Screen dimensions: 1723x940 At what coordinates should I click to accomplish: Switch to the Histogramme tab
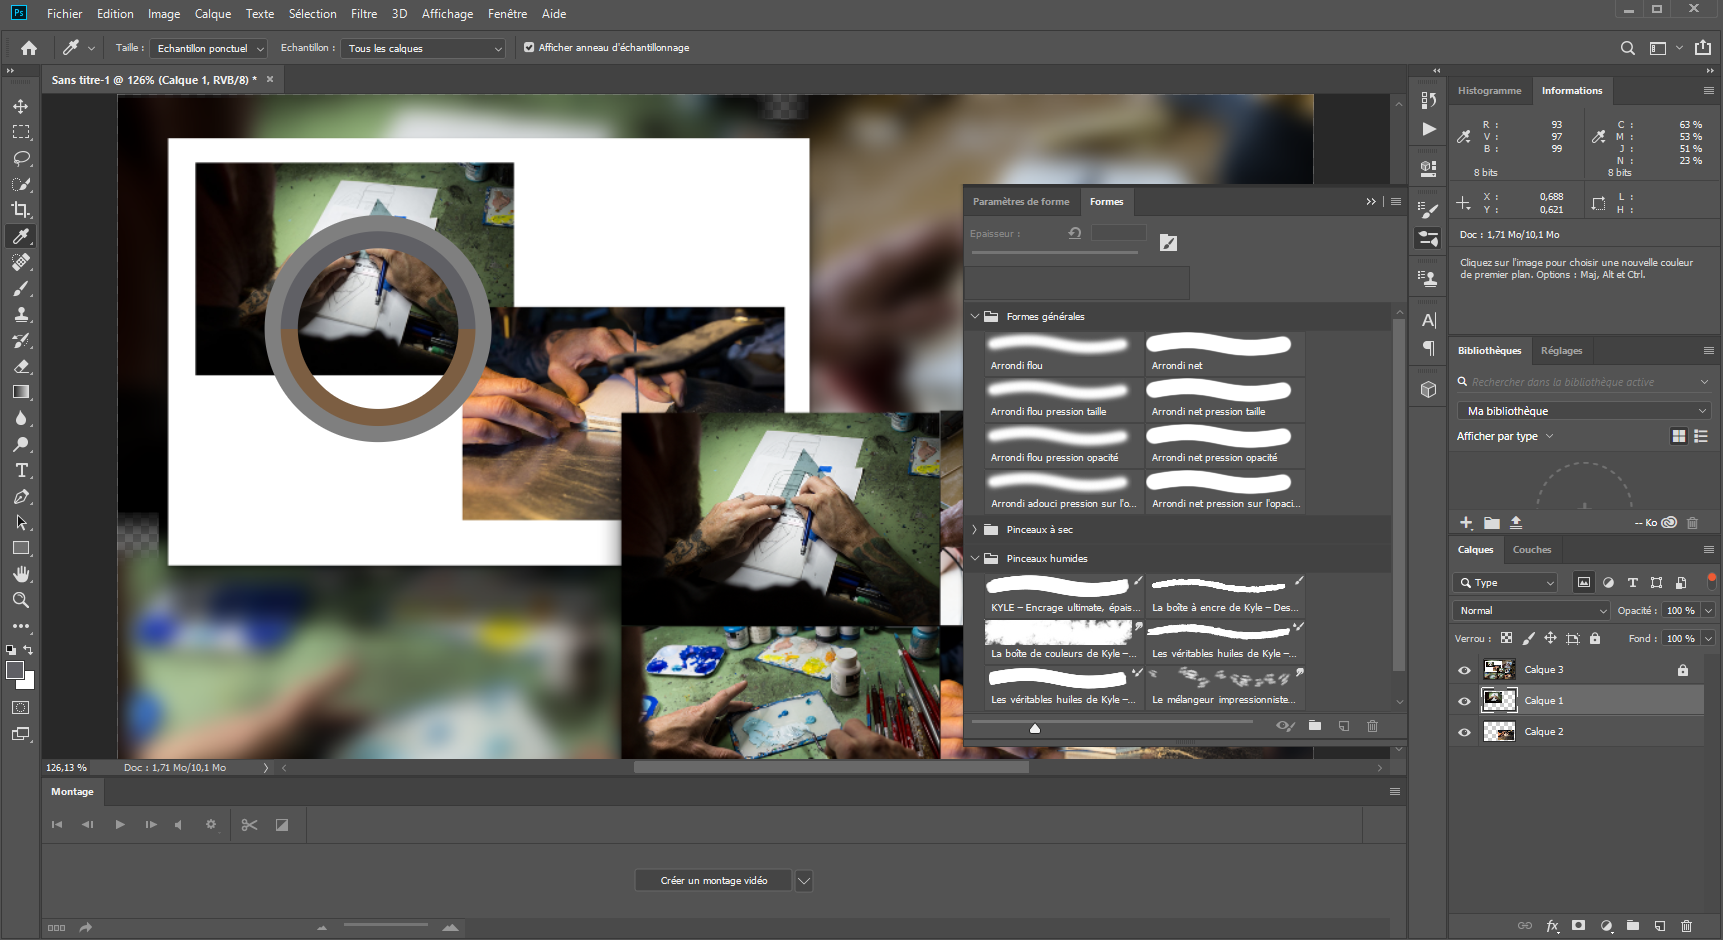click(x=1489, y=90)
